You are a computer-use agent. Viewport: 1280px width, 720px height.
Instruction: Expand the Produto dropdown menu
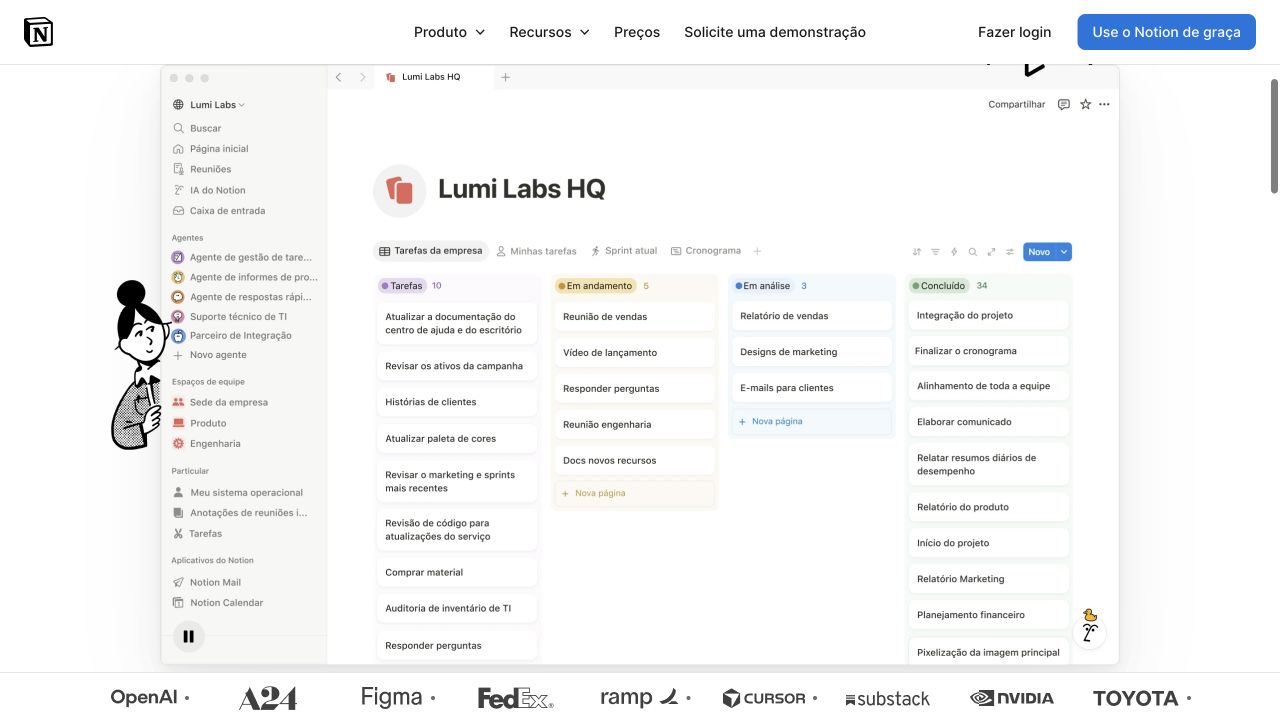(450, 32)
